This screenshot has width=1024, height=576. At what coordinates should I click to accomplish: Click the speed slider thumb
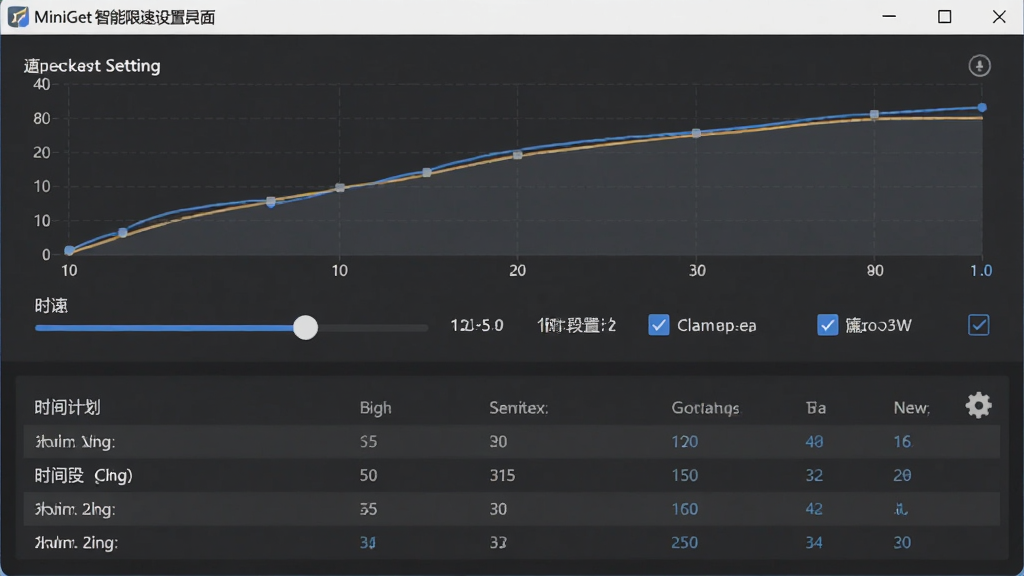[305, 327]
